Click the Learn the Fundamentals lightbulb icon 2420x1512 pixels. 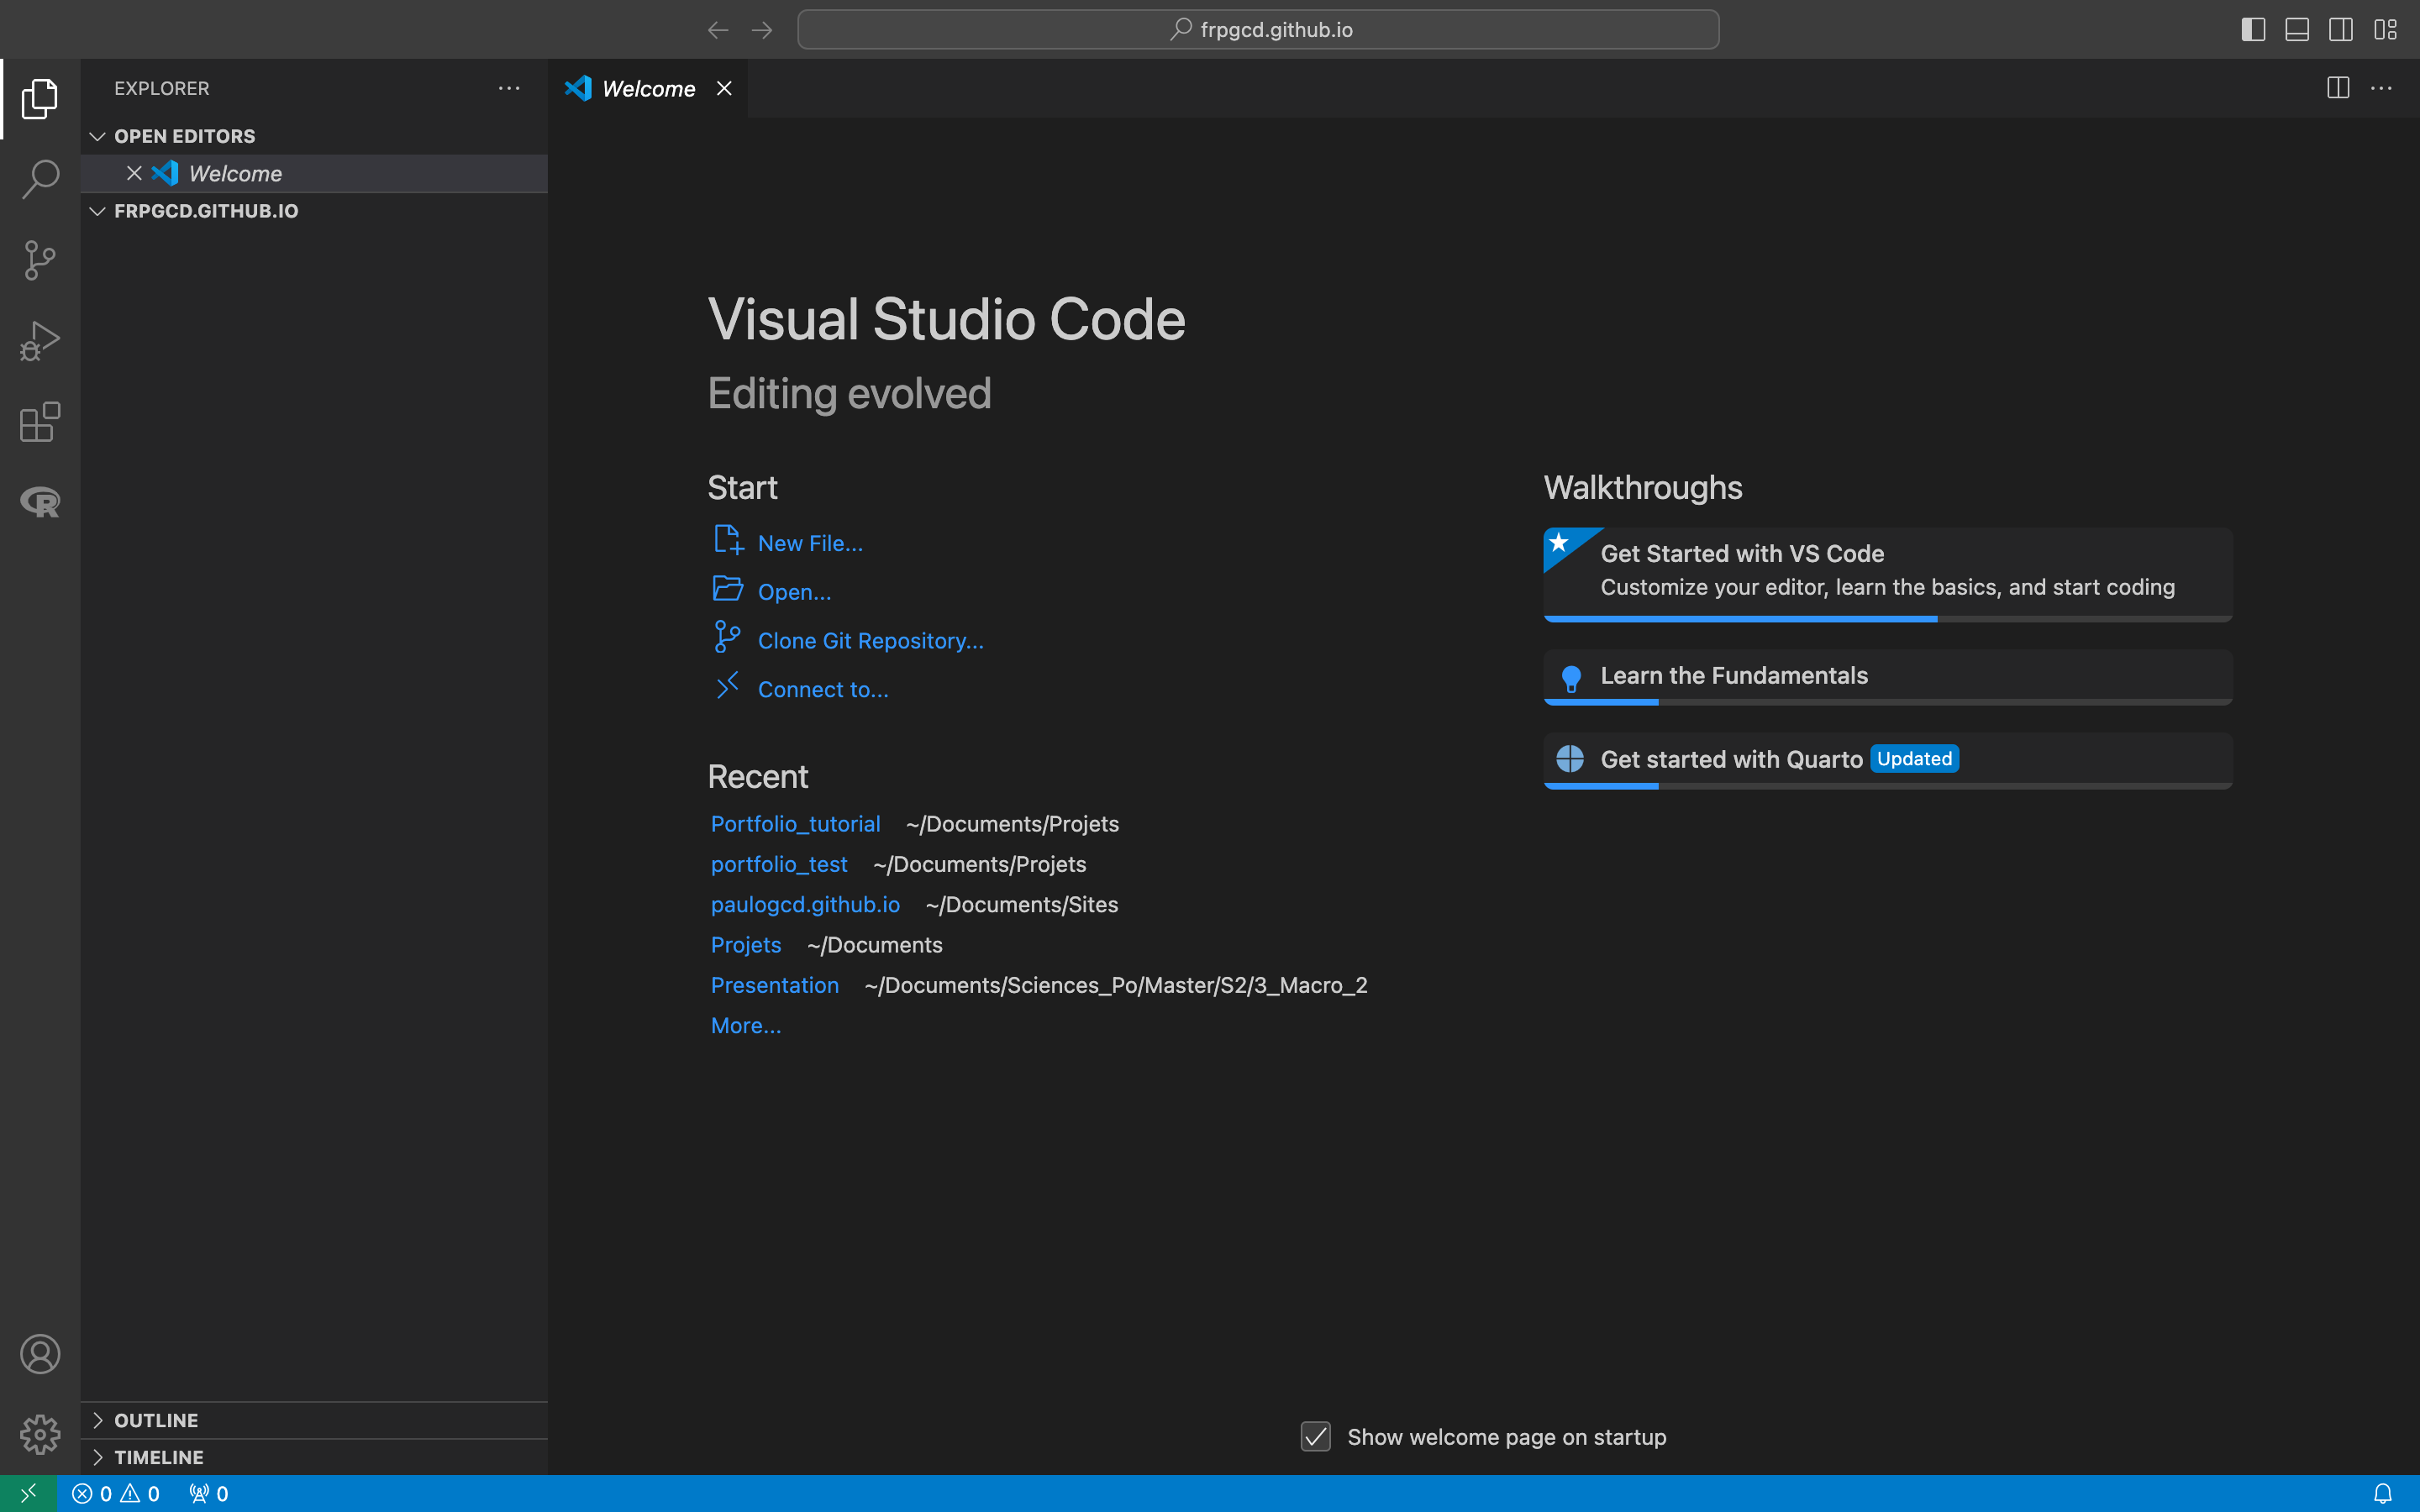point(1571,679)
